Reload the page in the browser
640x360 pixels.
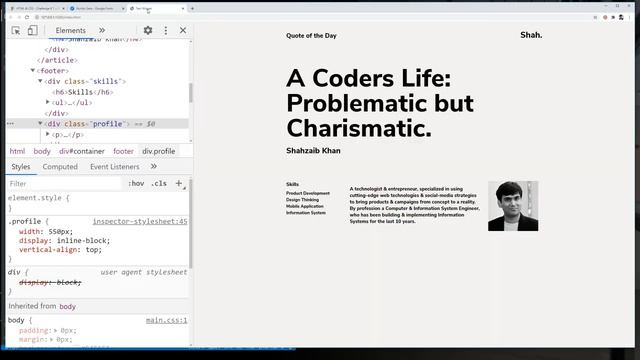pos(27,17)
